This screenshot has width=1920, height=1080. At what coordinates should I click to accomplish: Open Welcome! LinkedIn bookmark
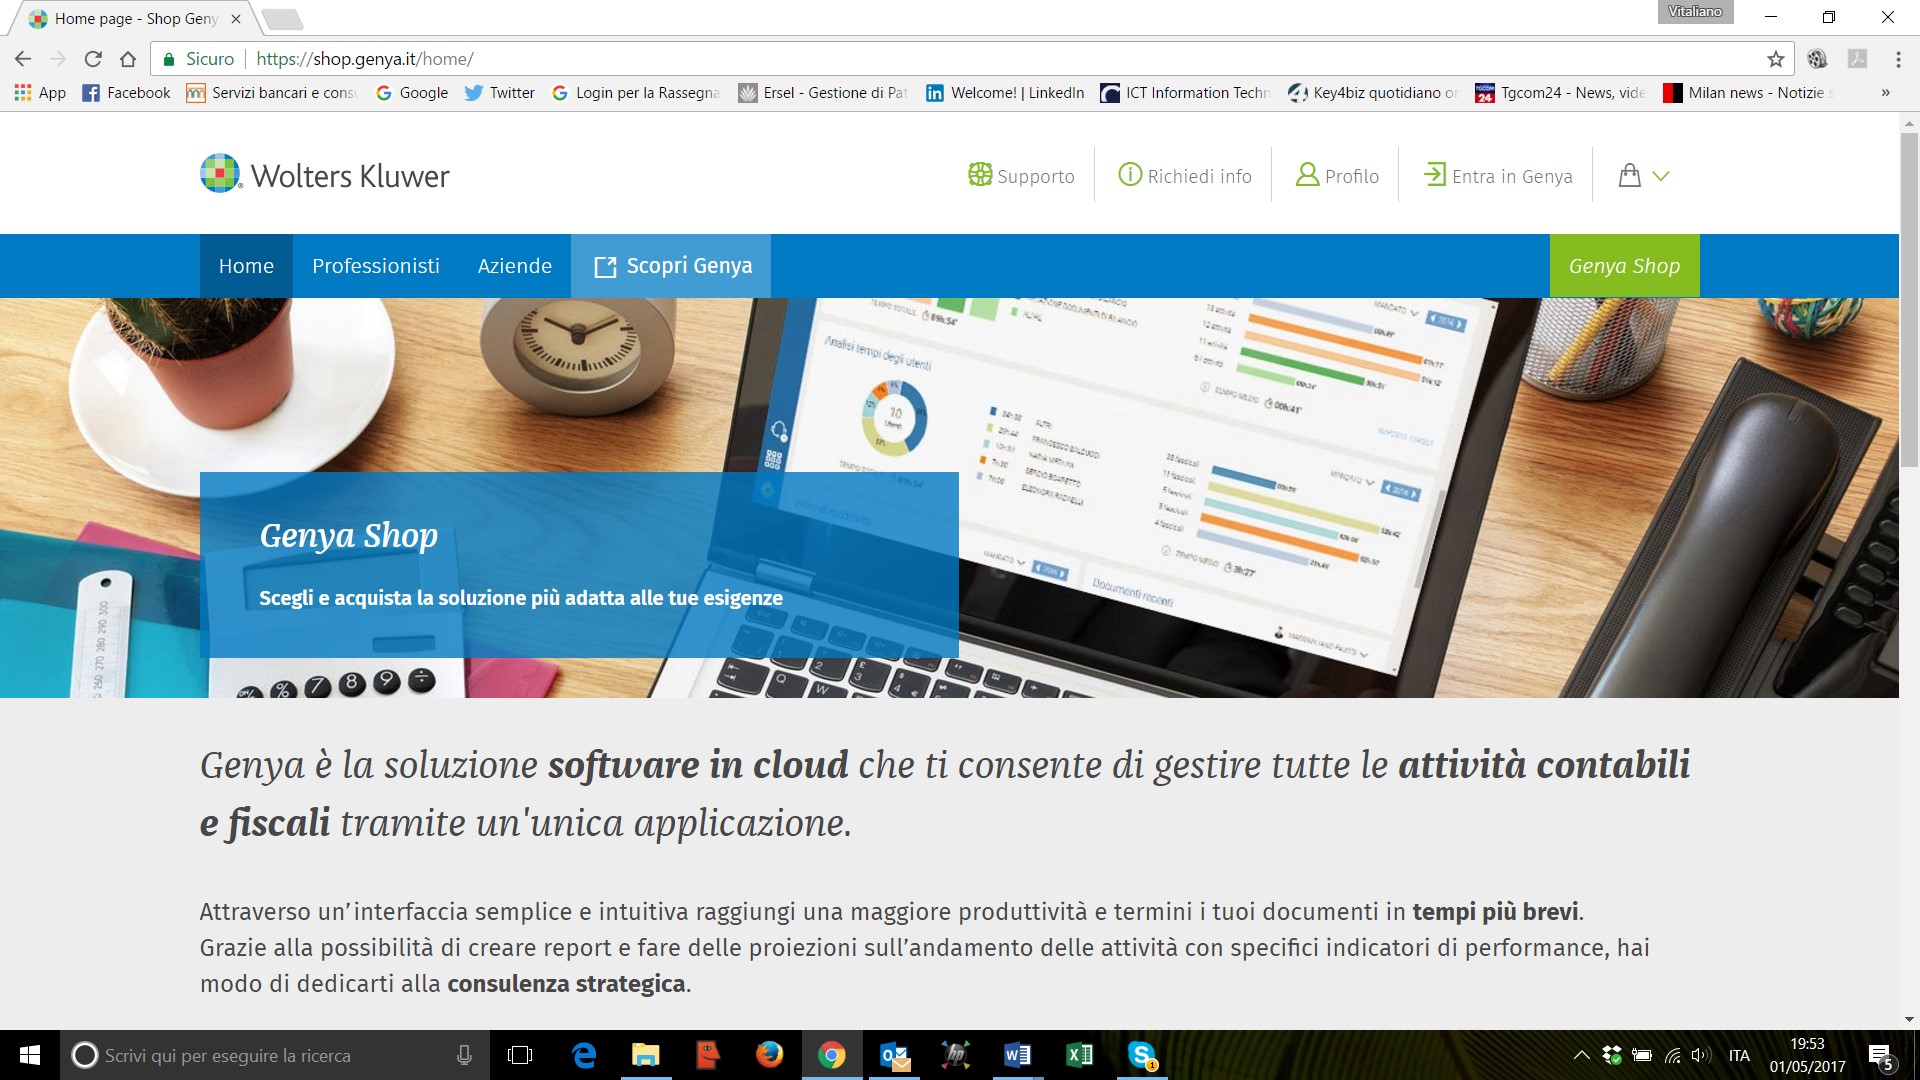coord(1005,93)
